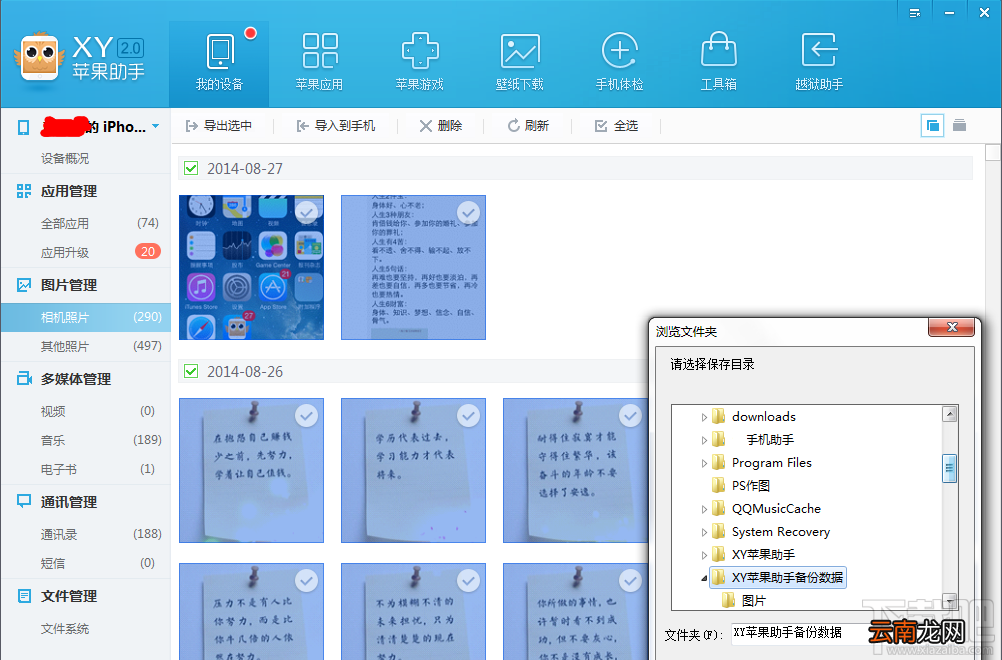Open the 苹果游戏 tab
1002x660 pixels.
point(419,64)
